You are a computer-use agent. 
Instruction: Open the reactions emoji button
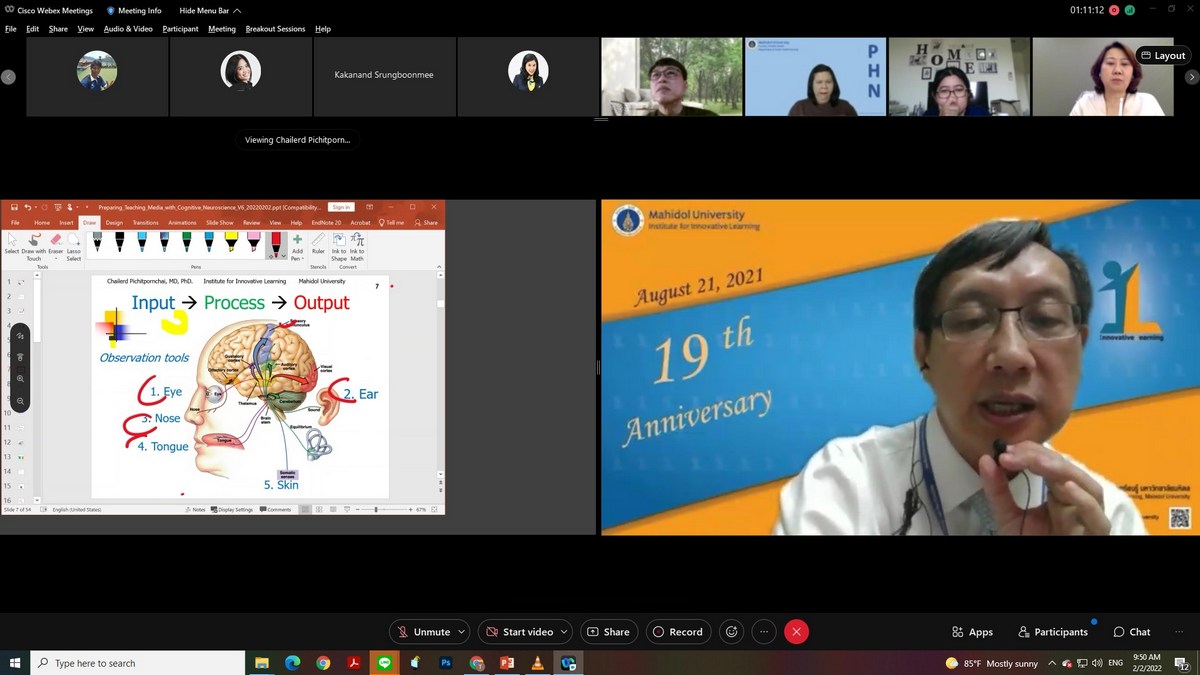pyautogui.click(x=732, y=632)
